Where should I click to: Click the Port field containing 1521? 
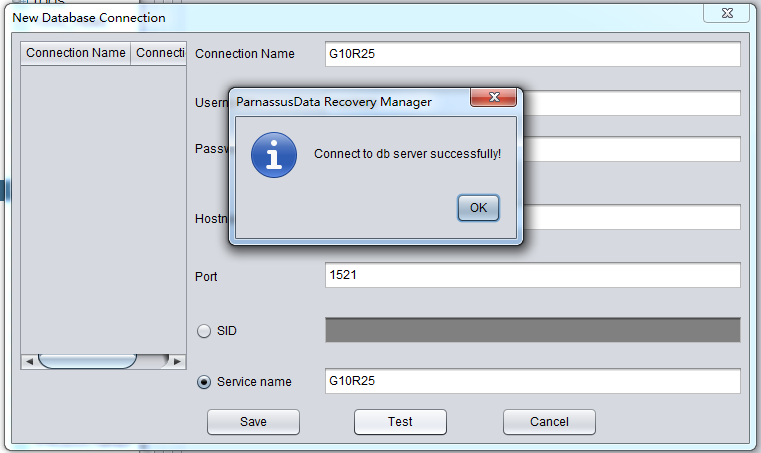[533, 276]
